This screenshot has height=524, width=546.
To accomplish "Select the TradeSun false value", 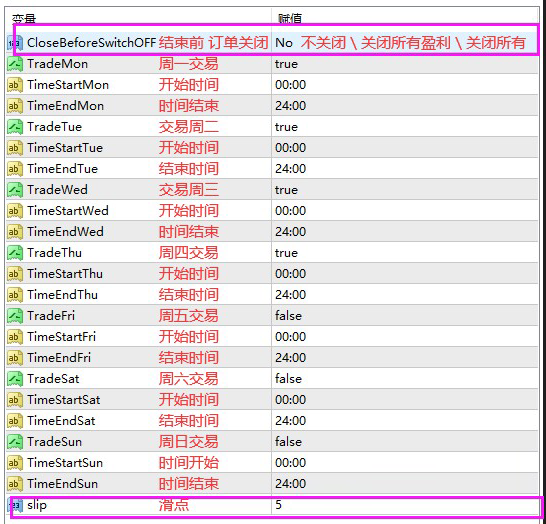I will point(288,442).
